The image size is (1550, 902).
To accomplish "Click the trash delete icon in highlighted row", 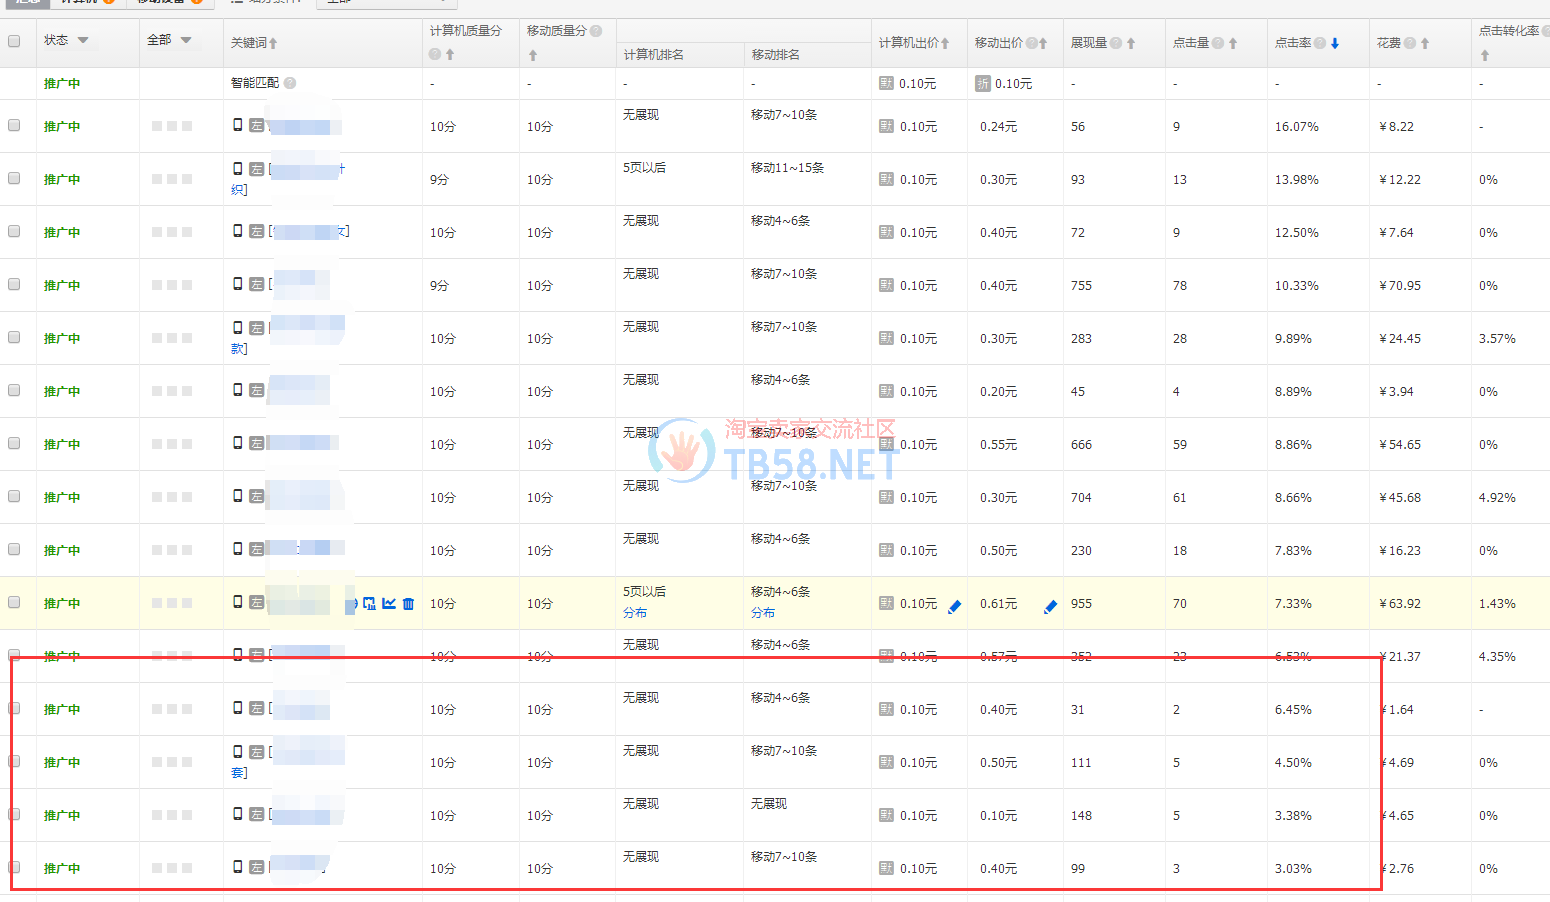I will tap(408, 604).
